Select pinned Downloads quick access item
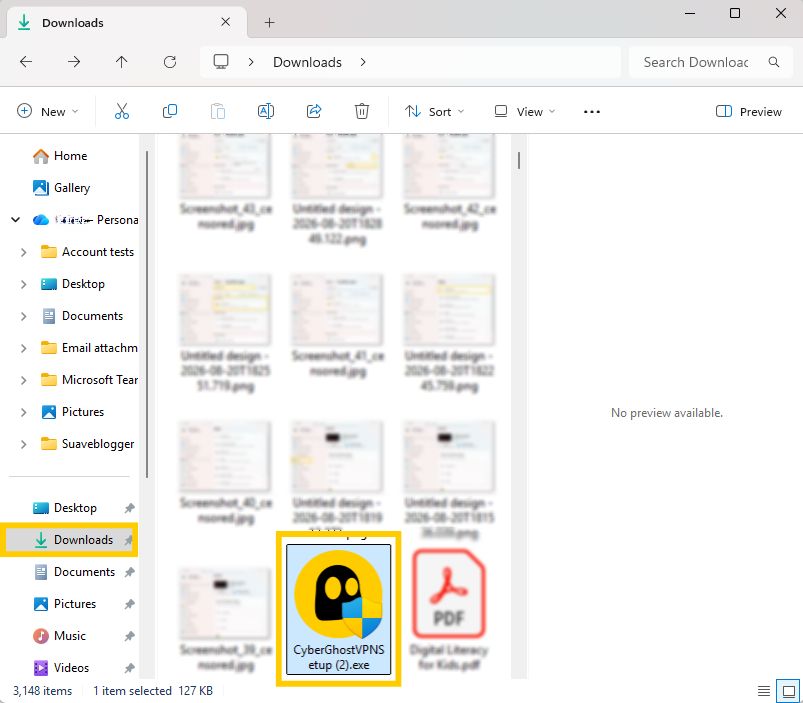This screenshot has width=803, height=703. coord(70,540)
